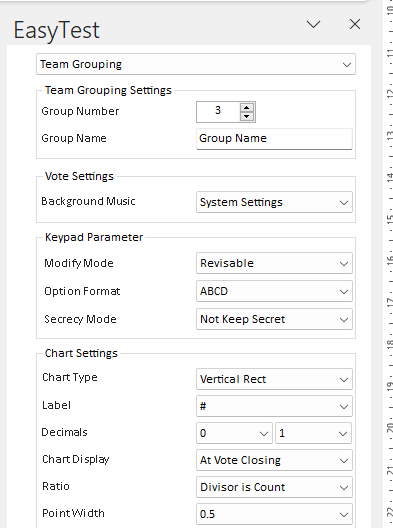Close the EasyTest pane
The height and width of the screenshot is (528, 393).
[x=355, y=24]
